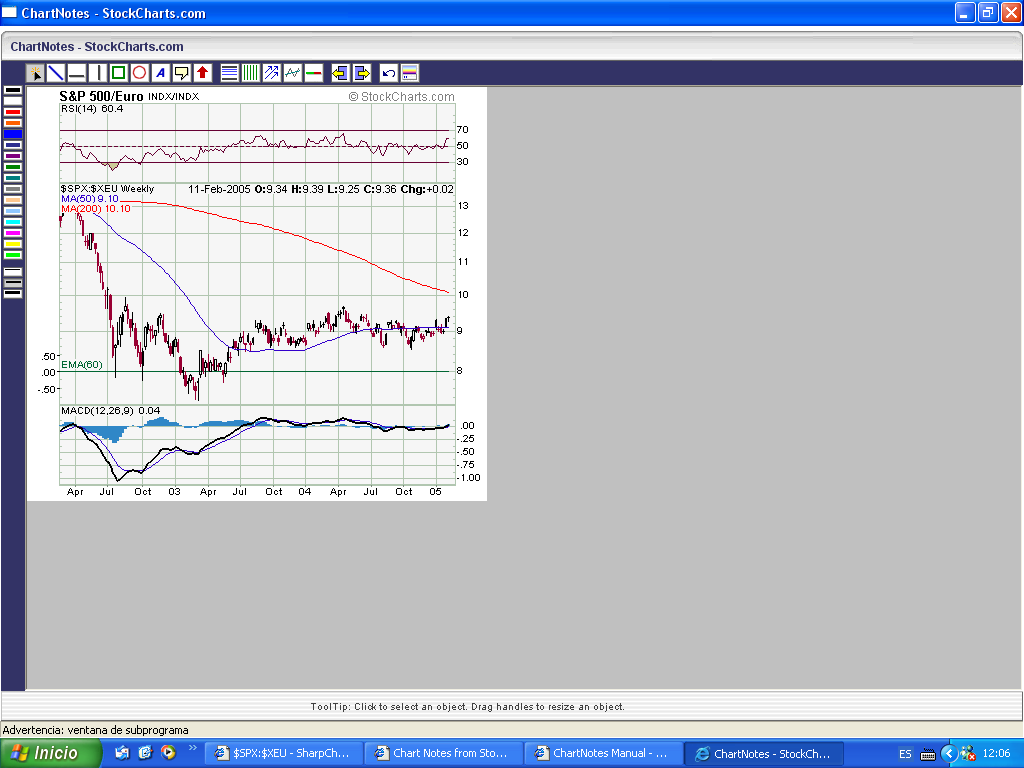Click the yellow right arrow button
The height and width of the screenshot is (768, 1024).
click(361, 73)
